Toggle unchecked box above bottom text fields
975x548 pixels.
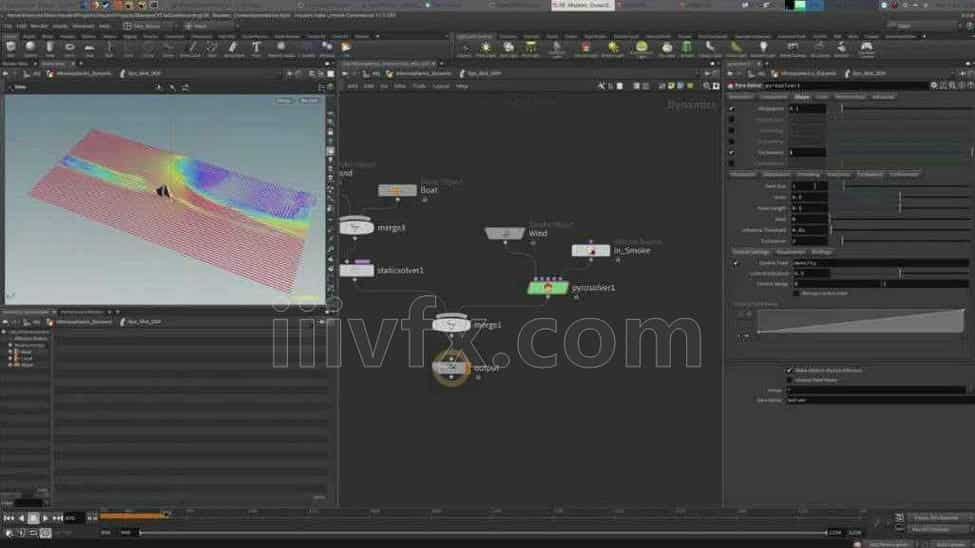coord(789,379)
